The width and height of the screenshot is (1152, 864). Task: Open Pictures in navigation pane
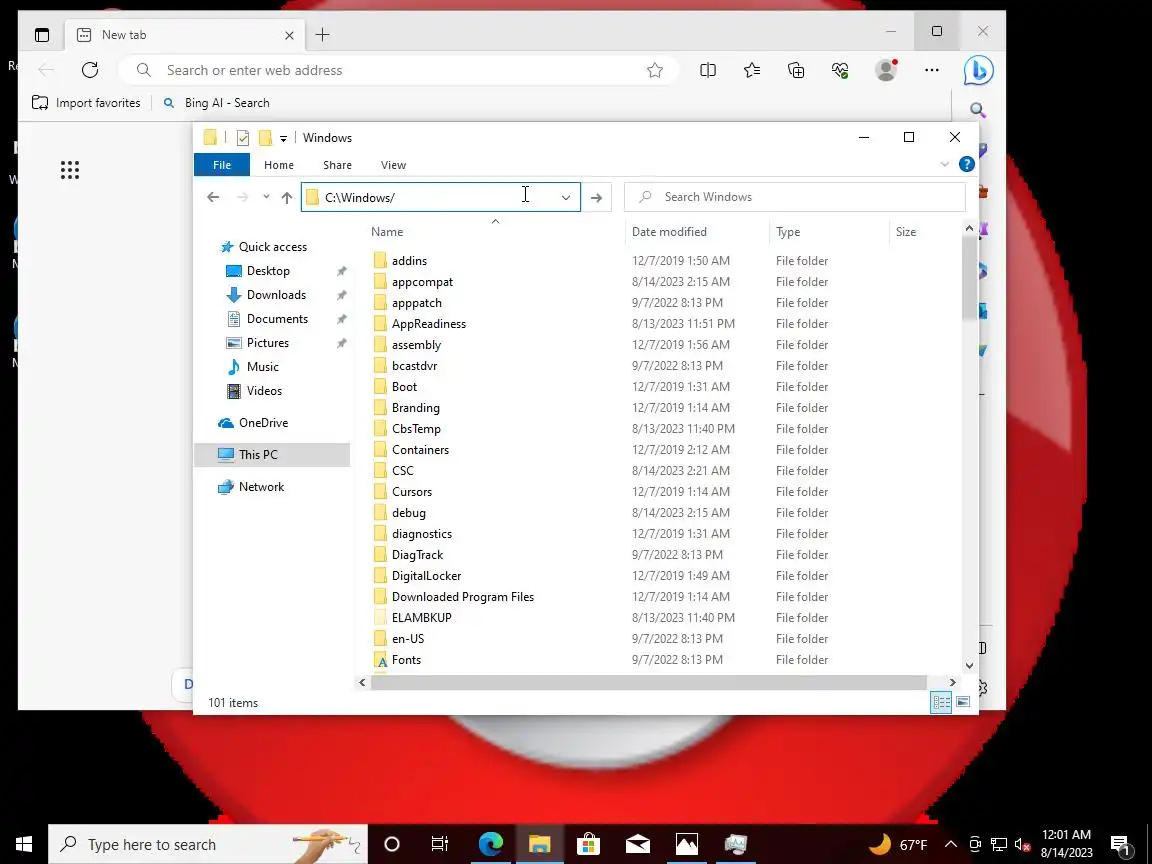click(267, 343)
